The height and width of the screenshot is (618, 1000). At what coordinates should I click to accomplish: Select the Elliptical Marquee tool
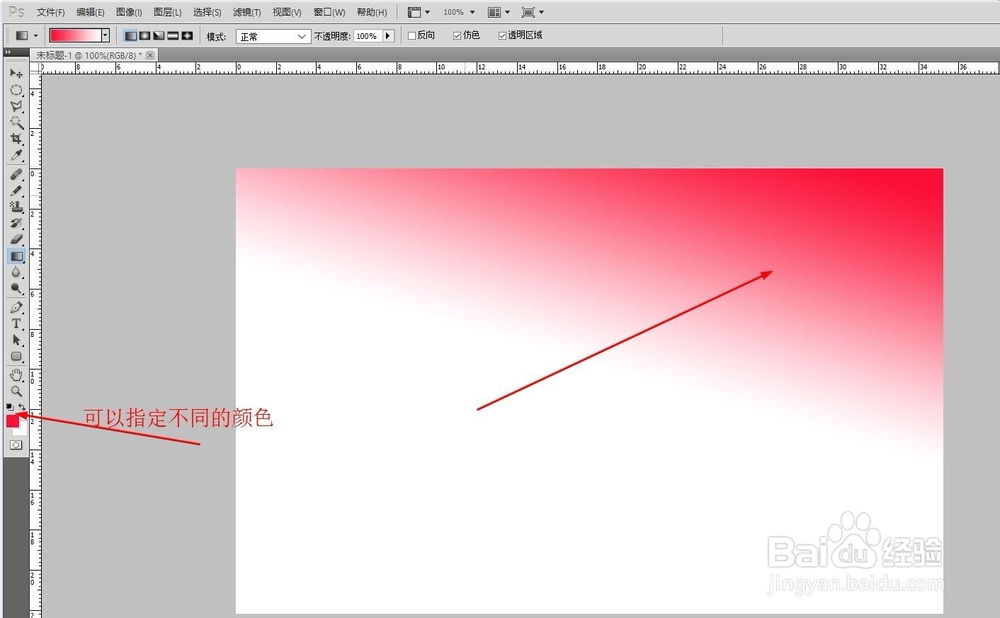[x=16, y=90]
